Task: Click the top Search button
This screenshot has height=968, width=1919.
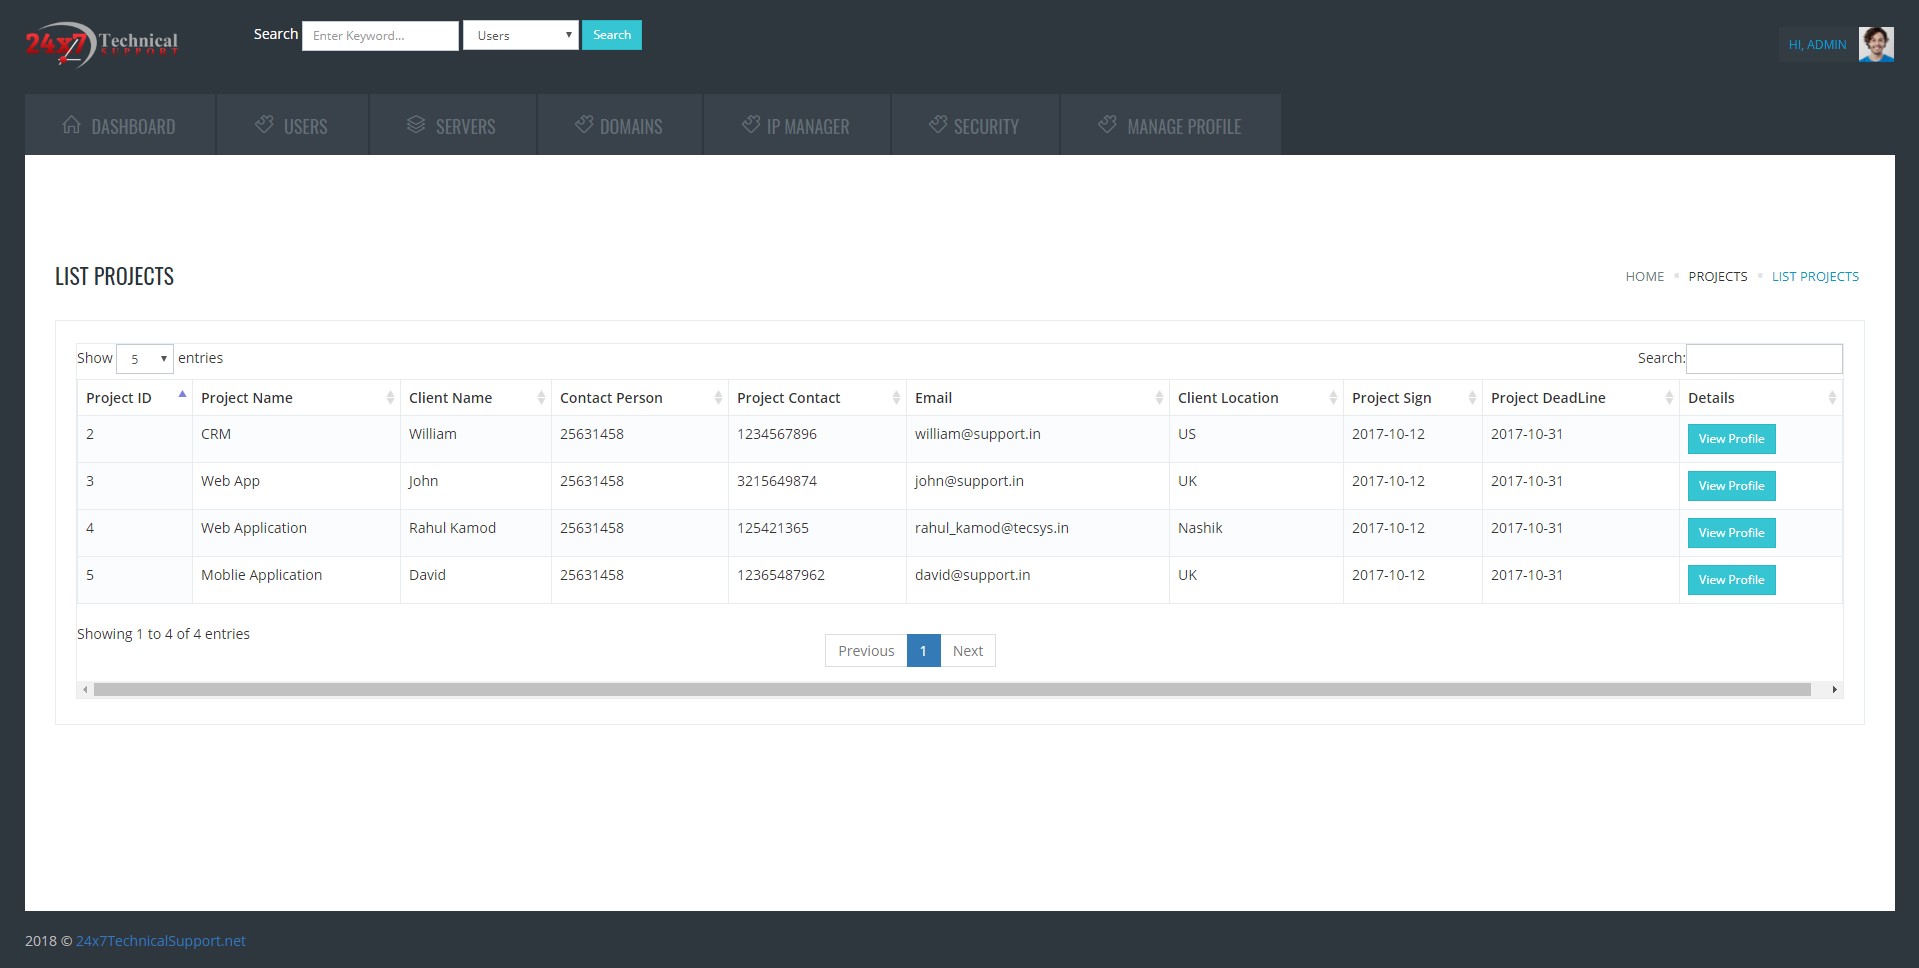Action: click(x=612, y=35)
